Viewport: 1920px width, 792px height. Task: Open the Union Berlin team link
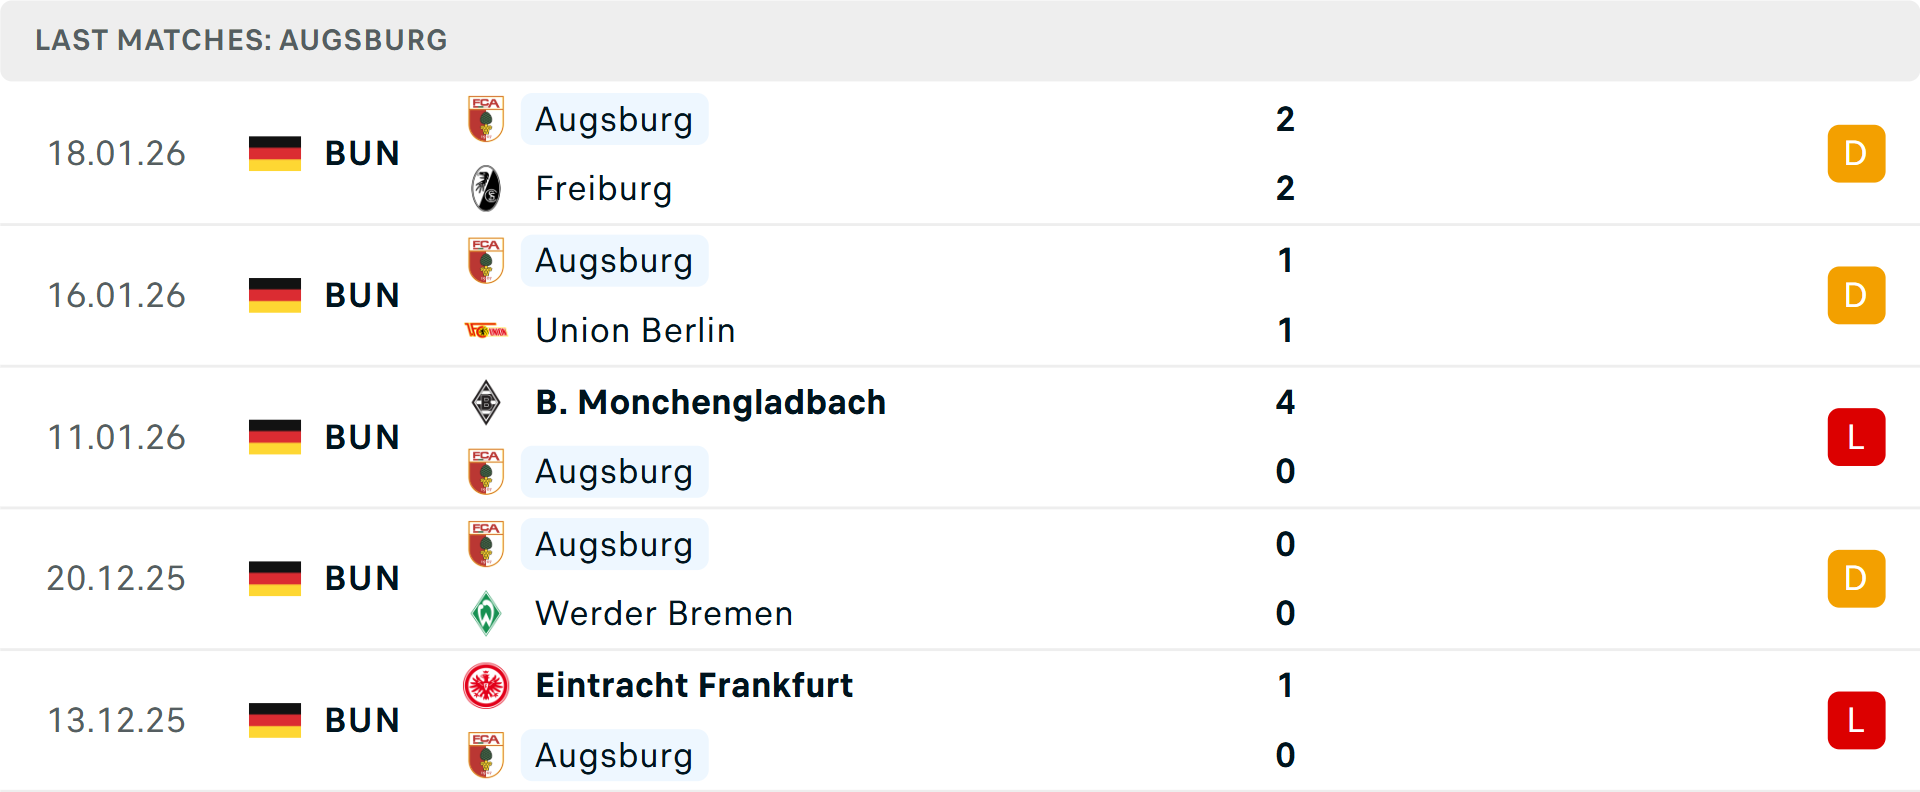[635, 330]
